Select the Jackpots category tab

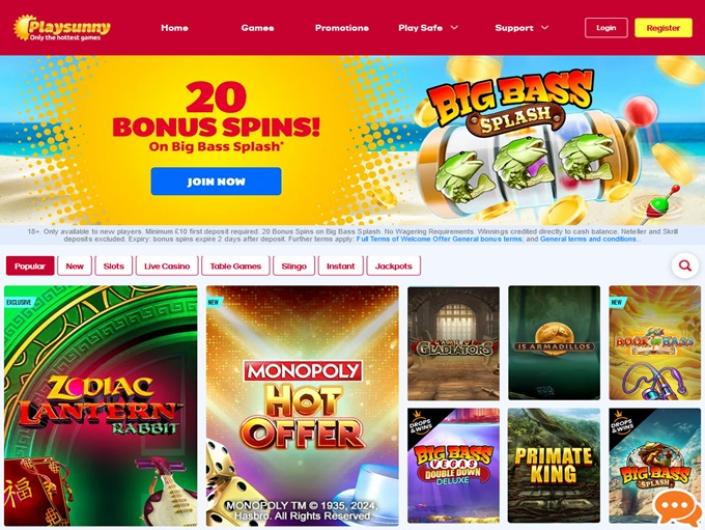[x=394, y=266]
